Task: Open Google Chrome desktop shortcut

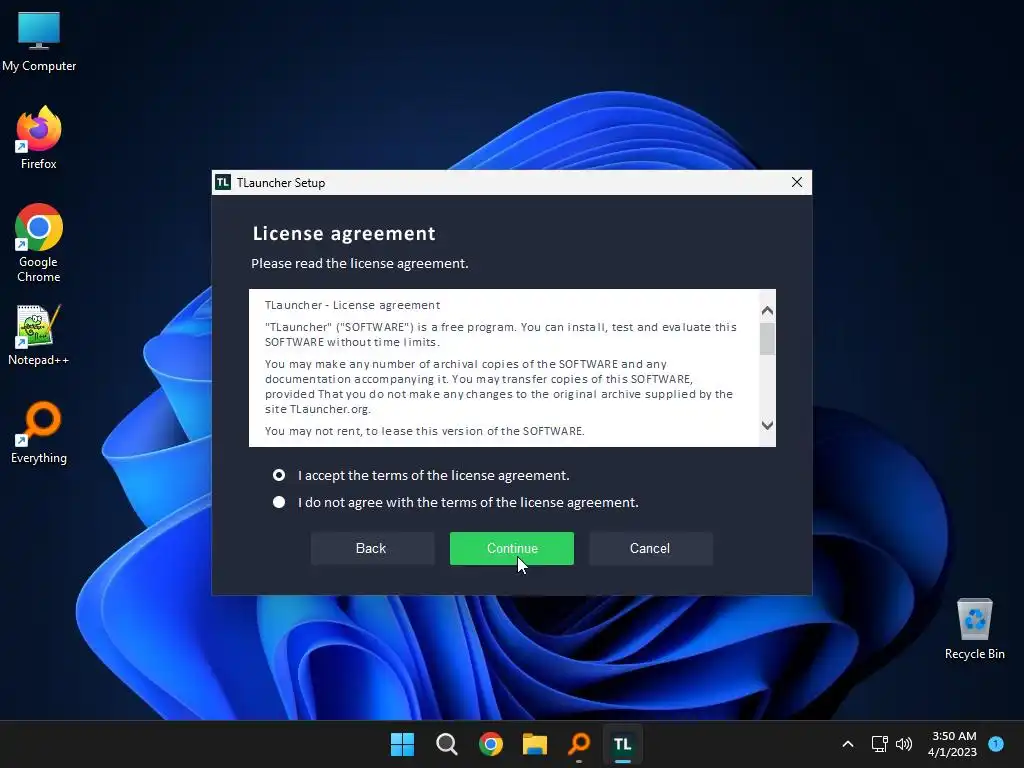Action: 39,243
